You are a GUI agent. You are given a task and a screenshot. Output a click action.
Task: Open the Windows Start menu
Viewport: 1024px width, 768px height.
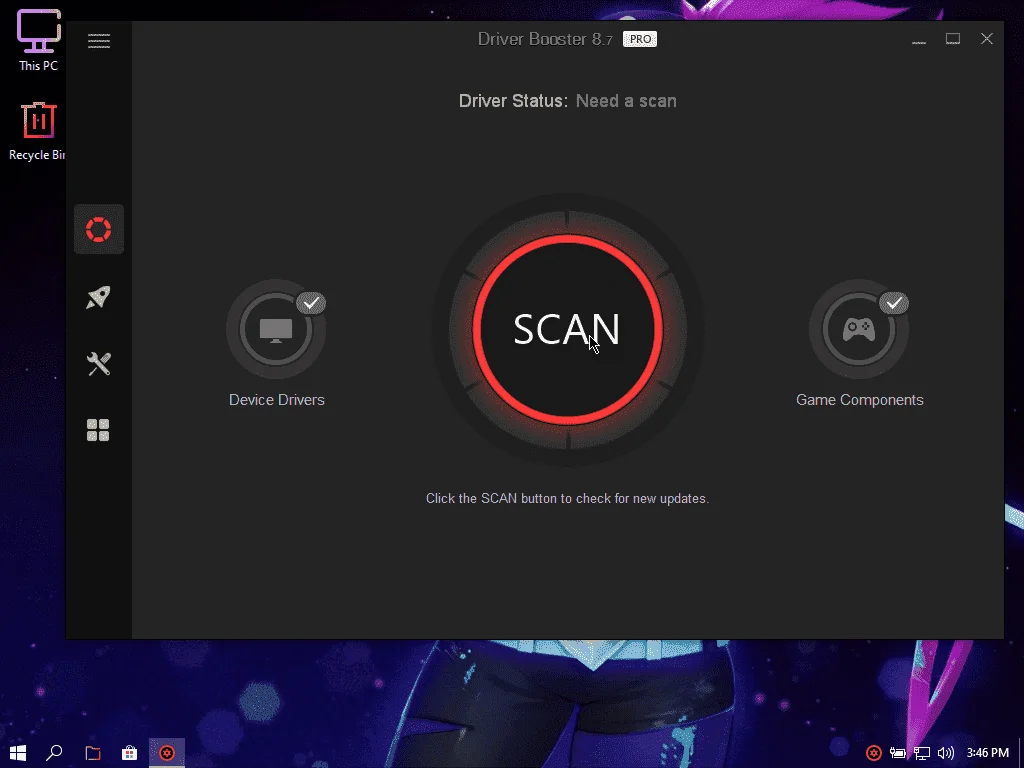click(18, 753)
